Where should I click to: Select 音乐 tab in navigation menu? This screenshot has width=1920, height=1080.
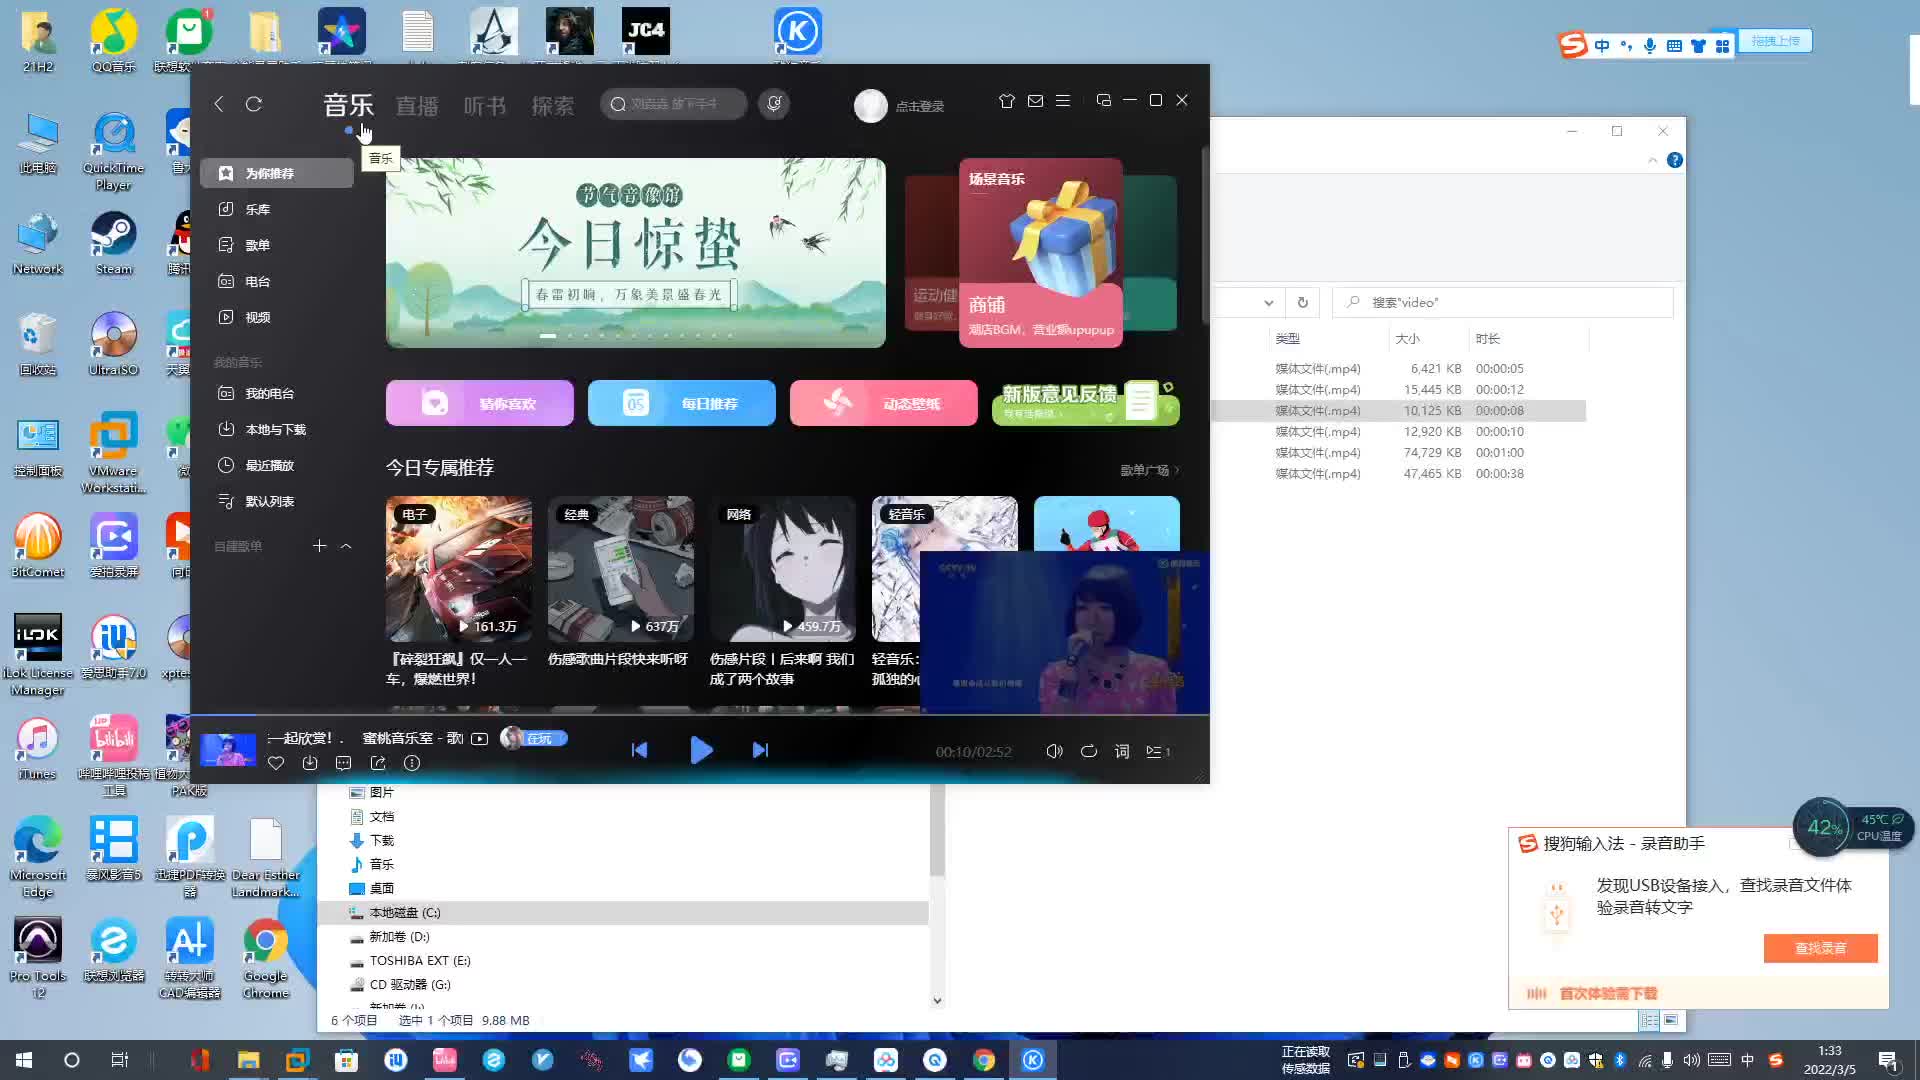click(348, 105)
